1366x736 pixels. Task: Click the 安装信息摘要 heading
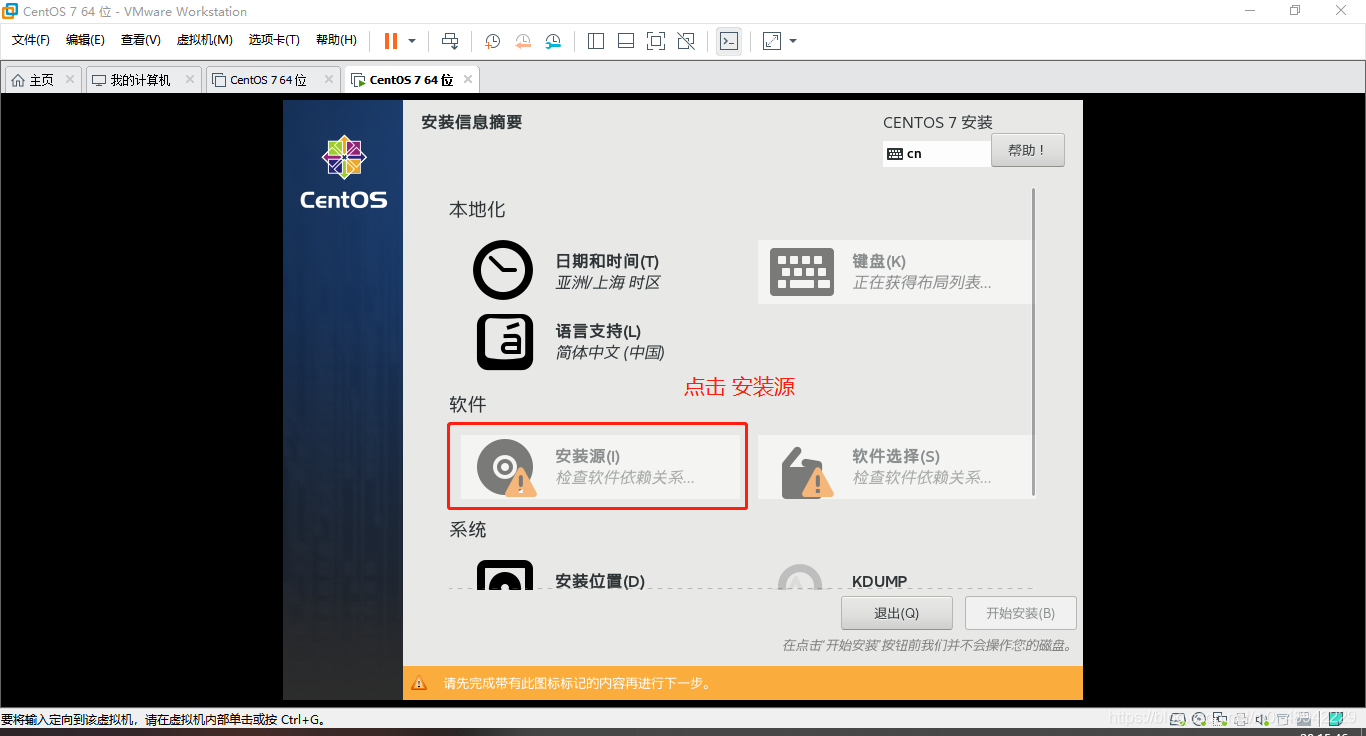point(472,122)
